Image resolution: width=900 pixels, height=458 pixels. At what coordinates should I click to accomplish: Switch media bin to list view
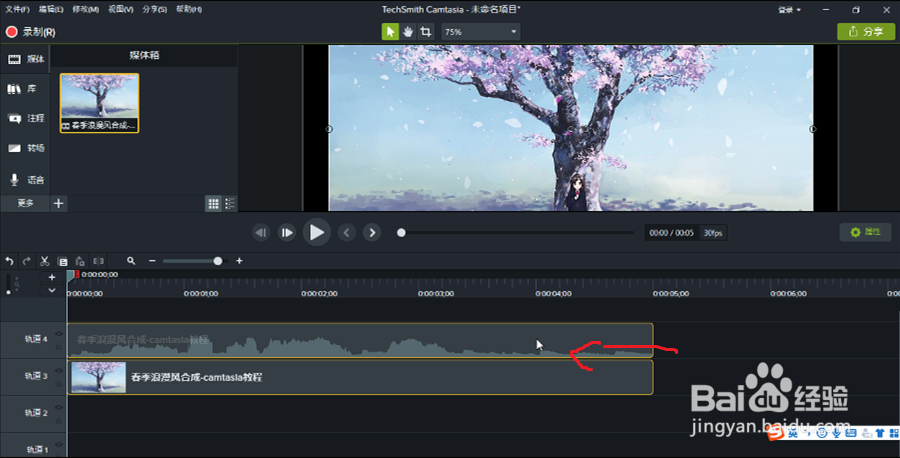[230, 203]
